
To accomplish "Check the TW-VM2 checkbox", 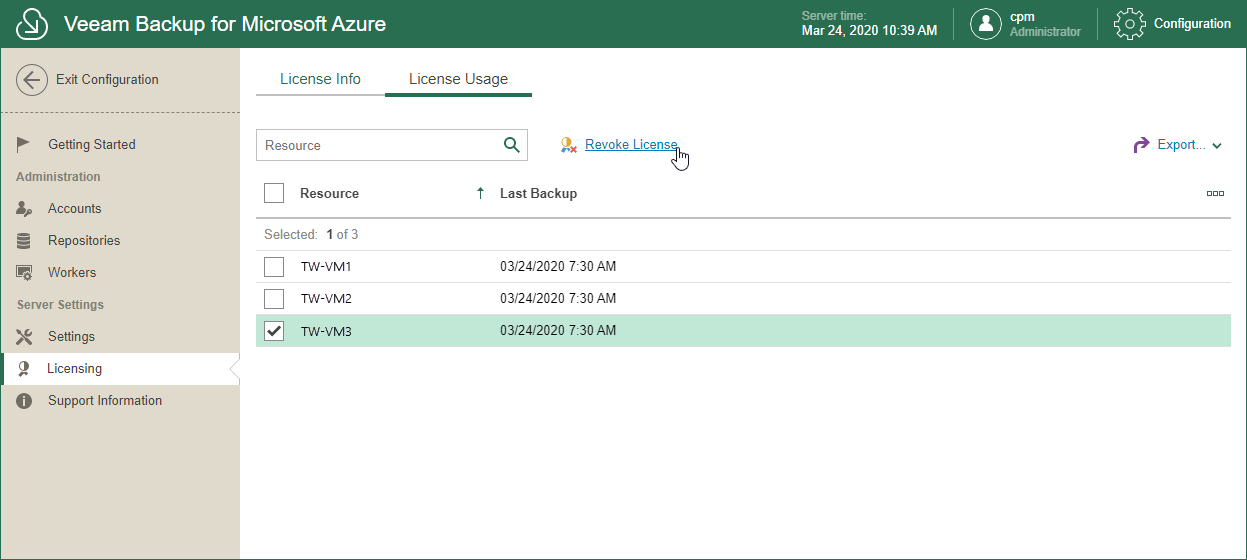I will [274, 299].
